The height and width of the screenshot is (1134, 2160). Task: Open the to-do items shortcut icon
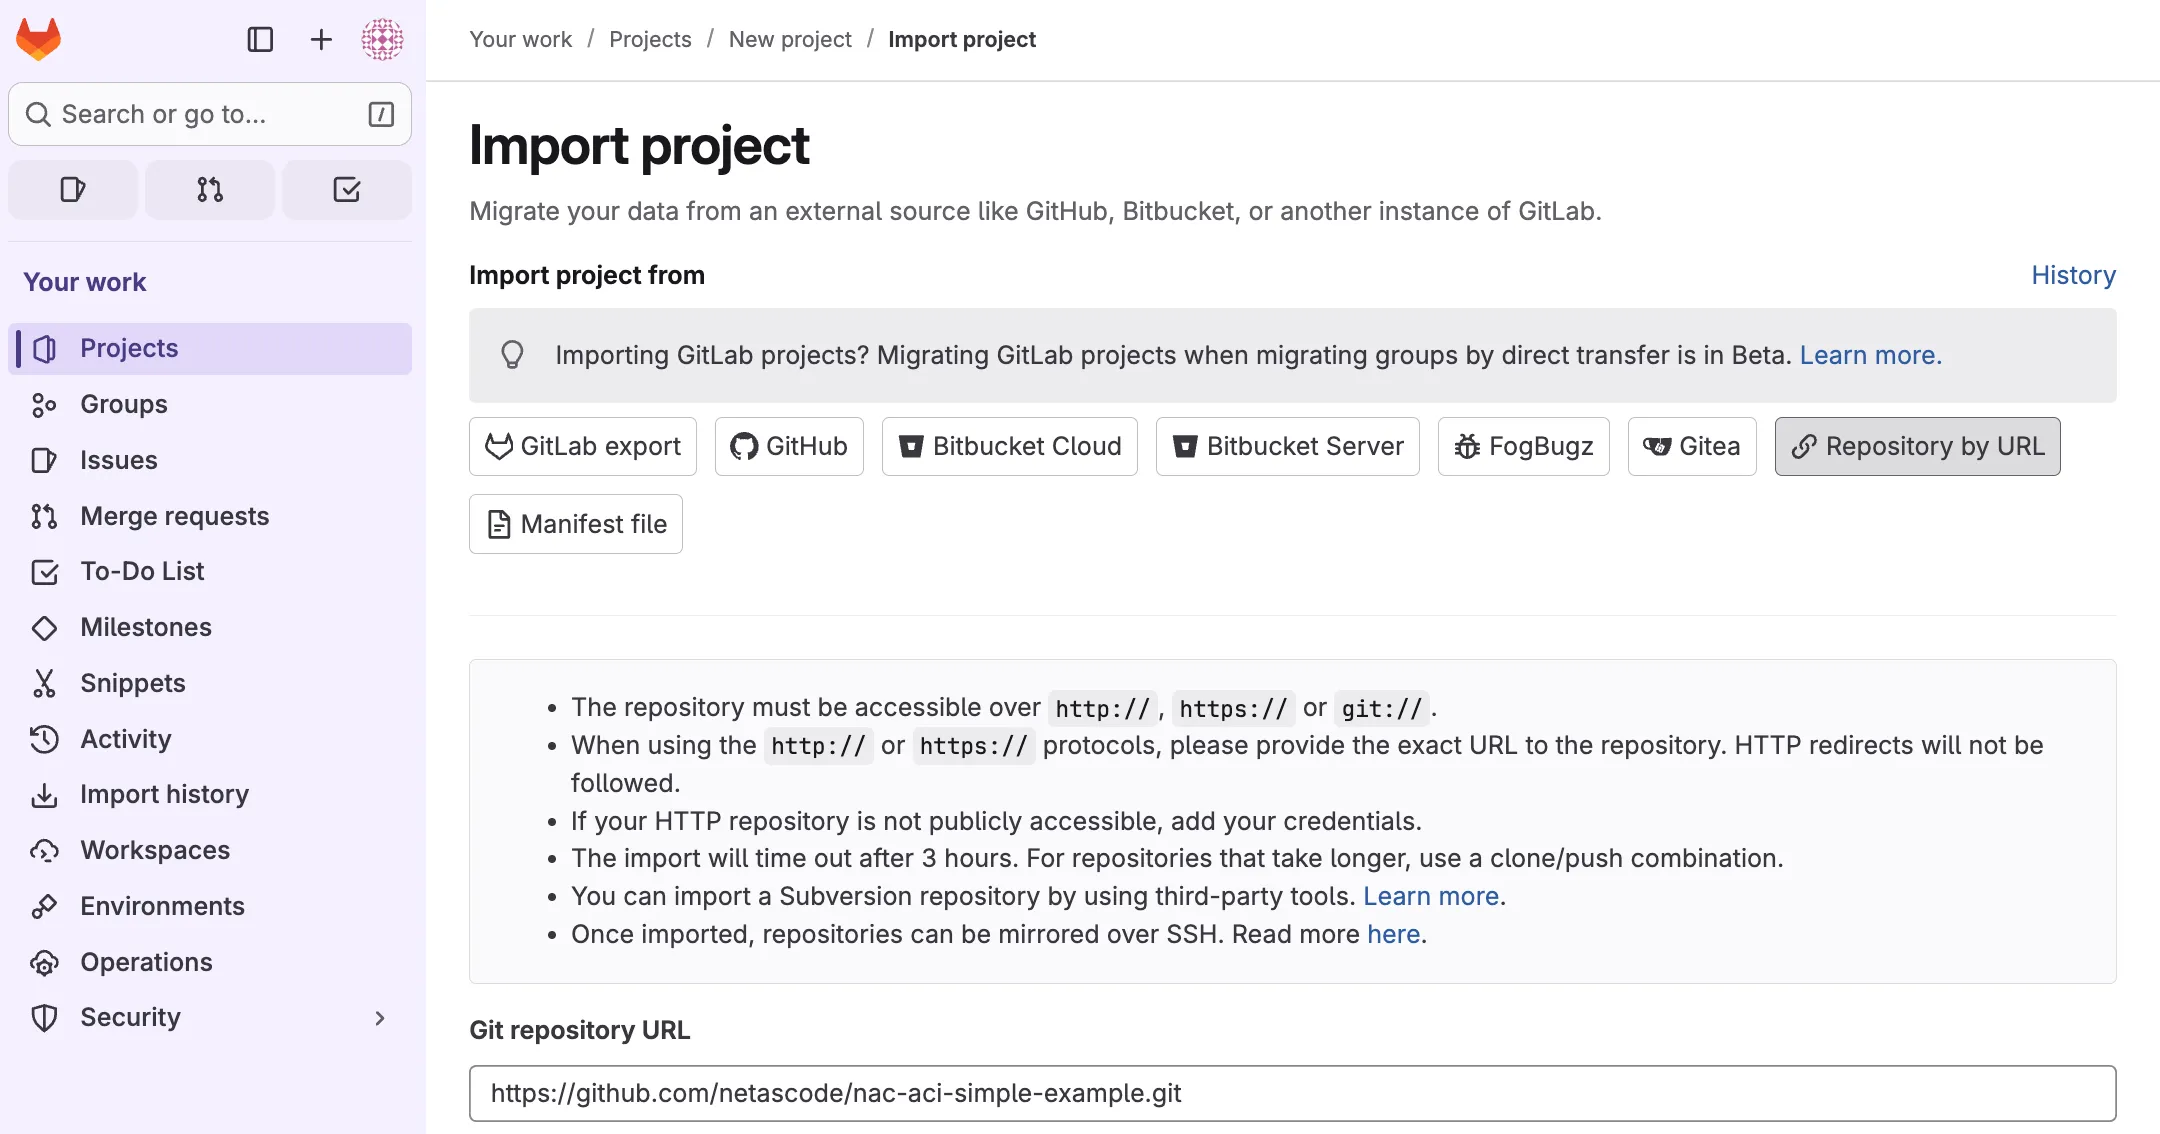(347, 189)
